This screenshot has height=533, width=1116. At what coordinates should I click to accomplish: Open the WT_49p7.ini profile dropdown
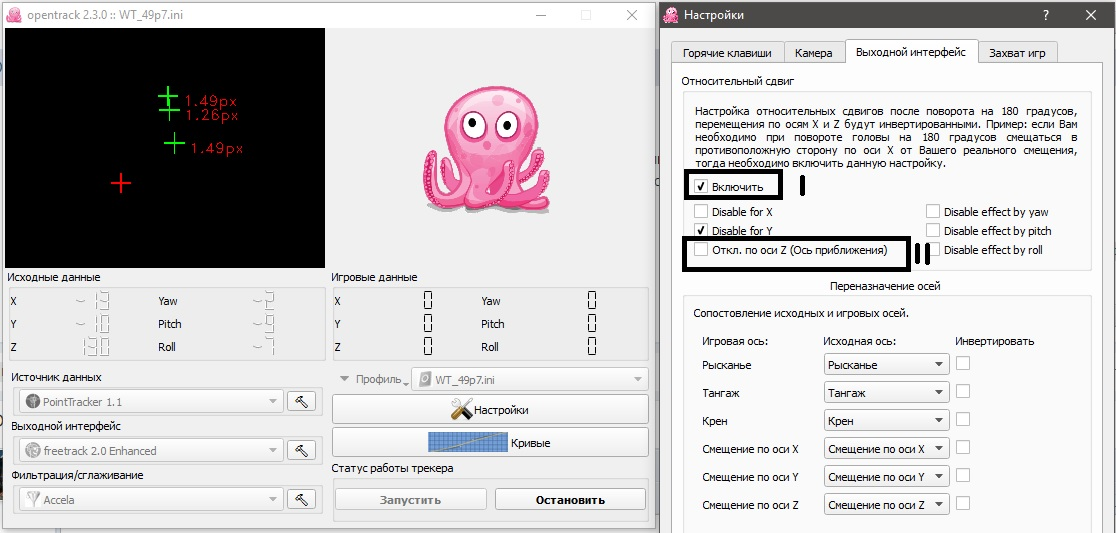[x=530, y=379]
